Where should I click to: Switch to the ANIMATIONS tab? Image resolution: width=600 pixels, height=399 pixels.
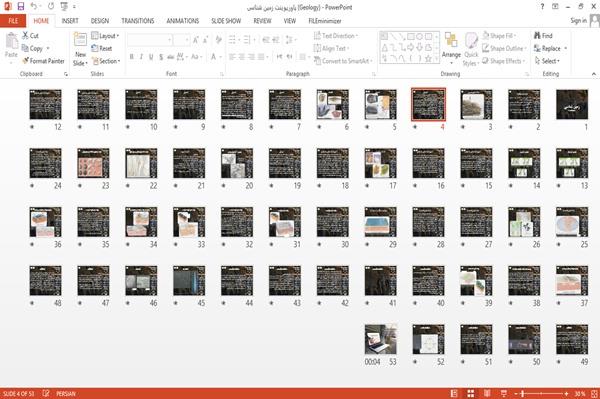pyautogui.click(x=183, y=21)
